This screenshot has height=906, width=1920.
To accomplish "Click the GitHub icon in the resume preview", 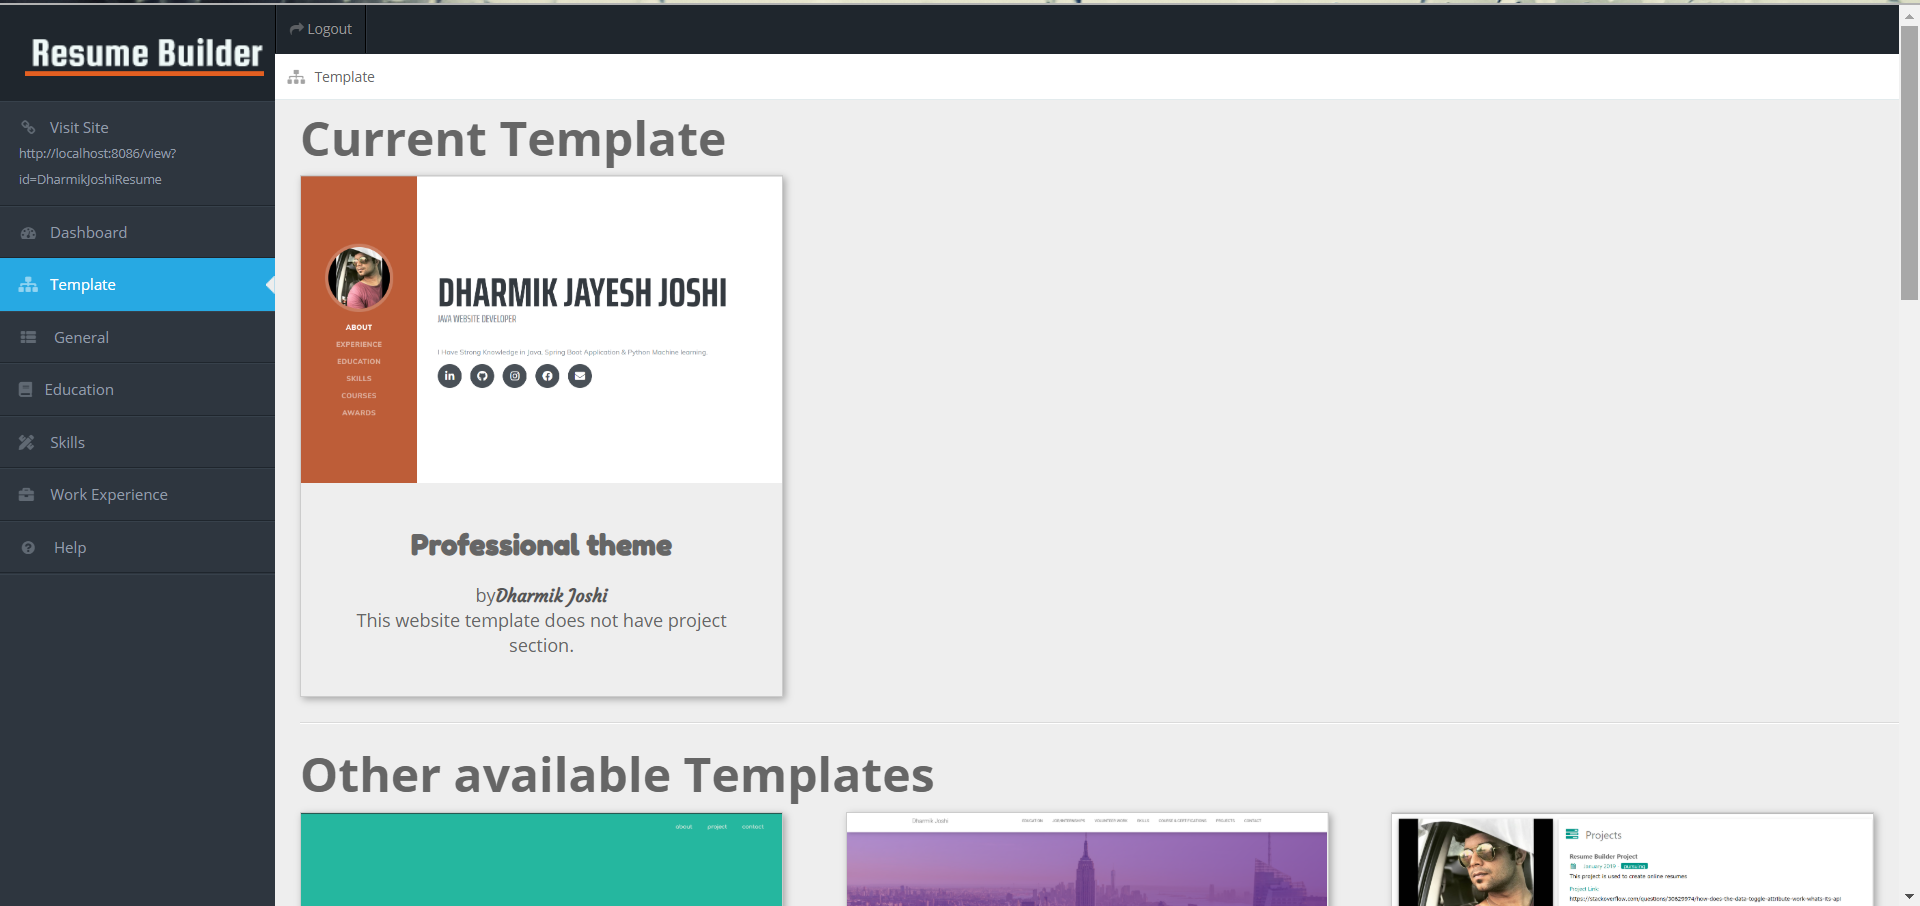I will [x=482, y=376].
